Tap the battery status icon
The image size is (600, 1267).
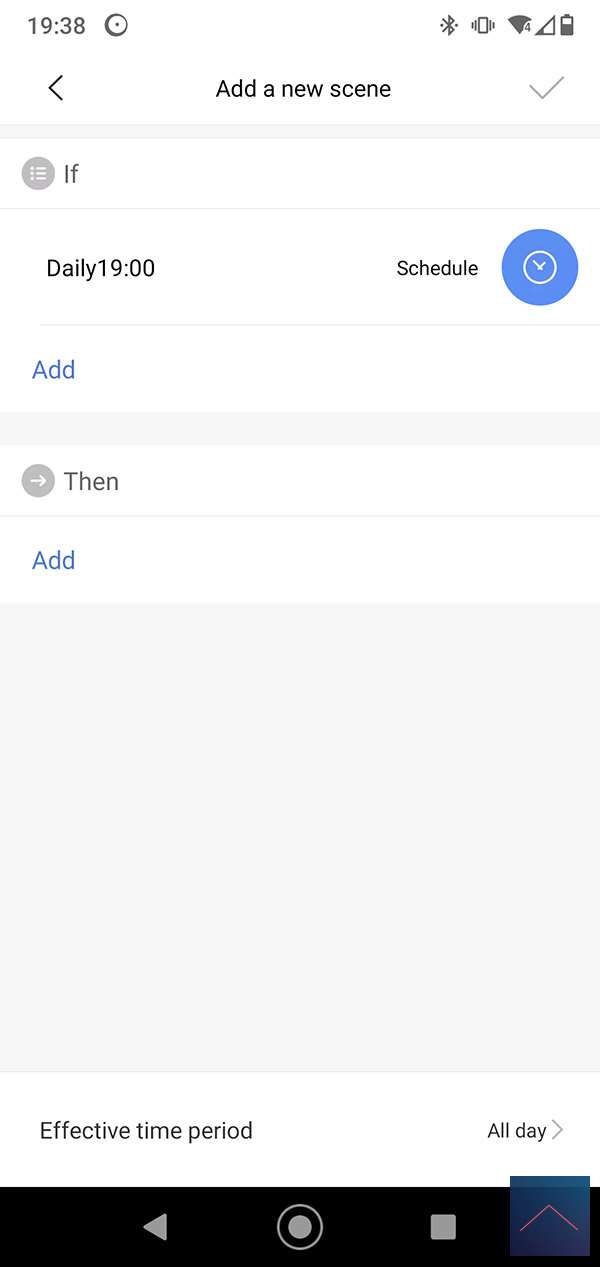[x=567, y=25]
